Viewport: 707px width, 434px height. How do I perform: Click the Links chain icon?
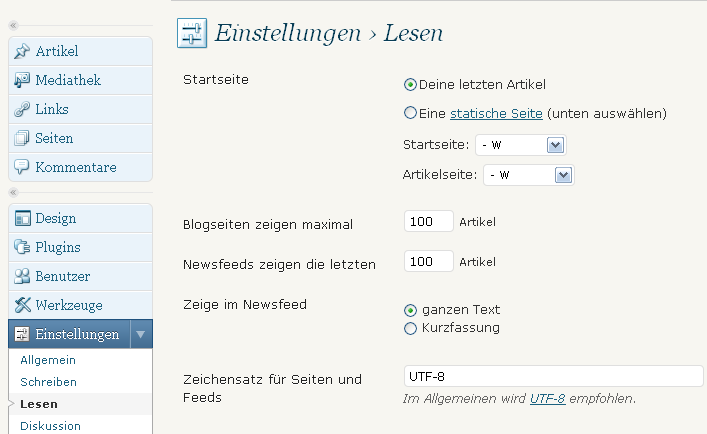click(x=22, y=110)
